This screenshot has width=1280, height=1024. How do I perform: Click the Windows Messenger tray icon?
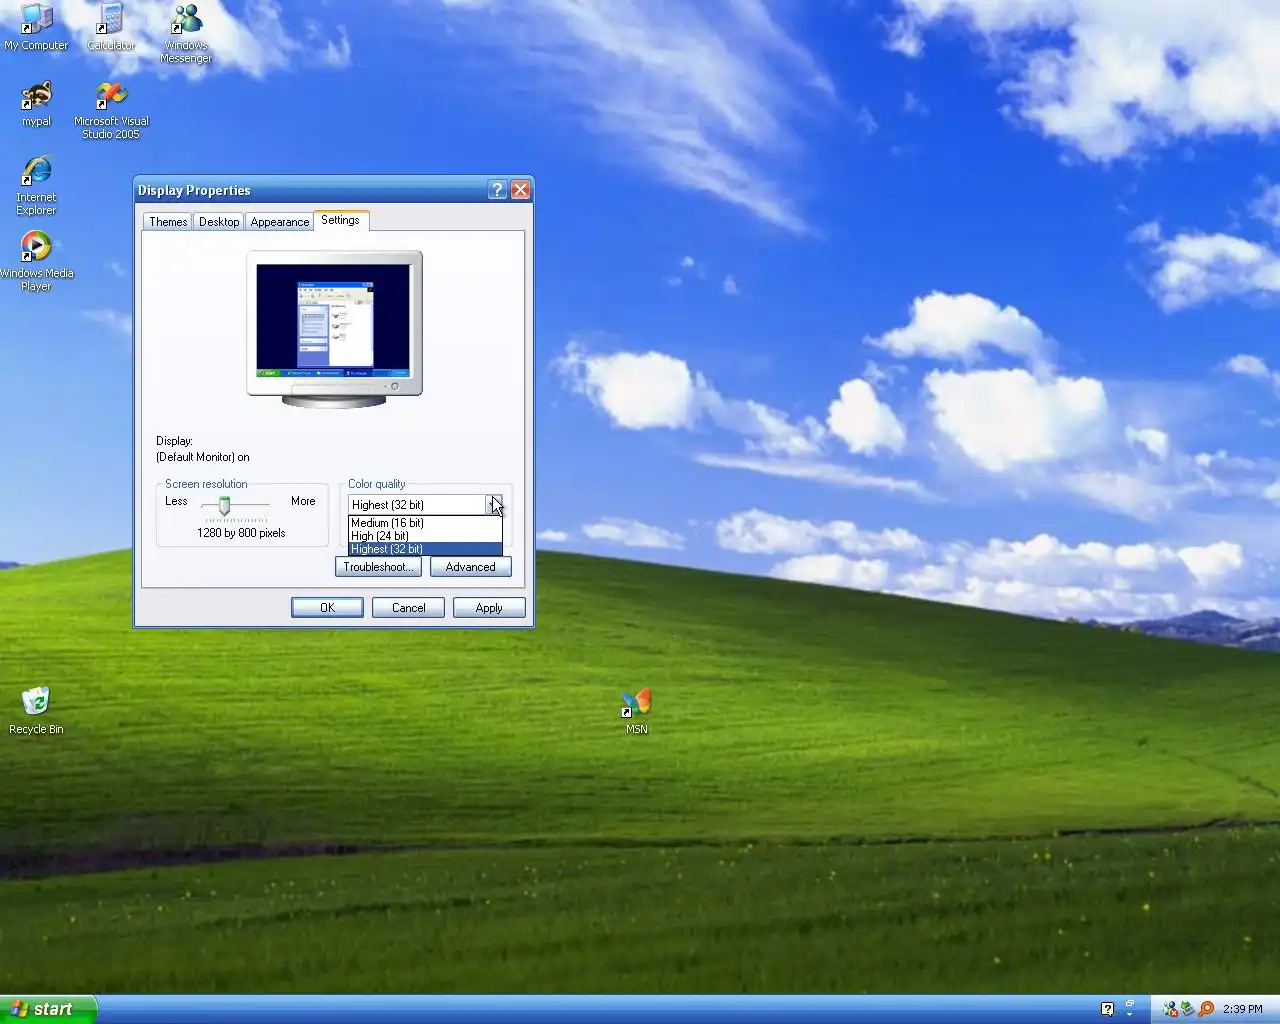[x=1170, y=1009]
